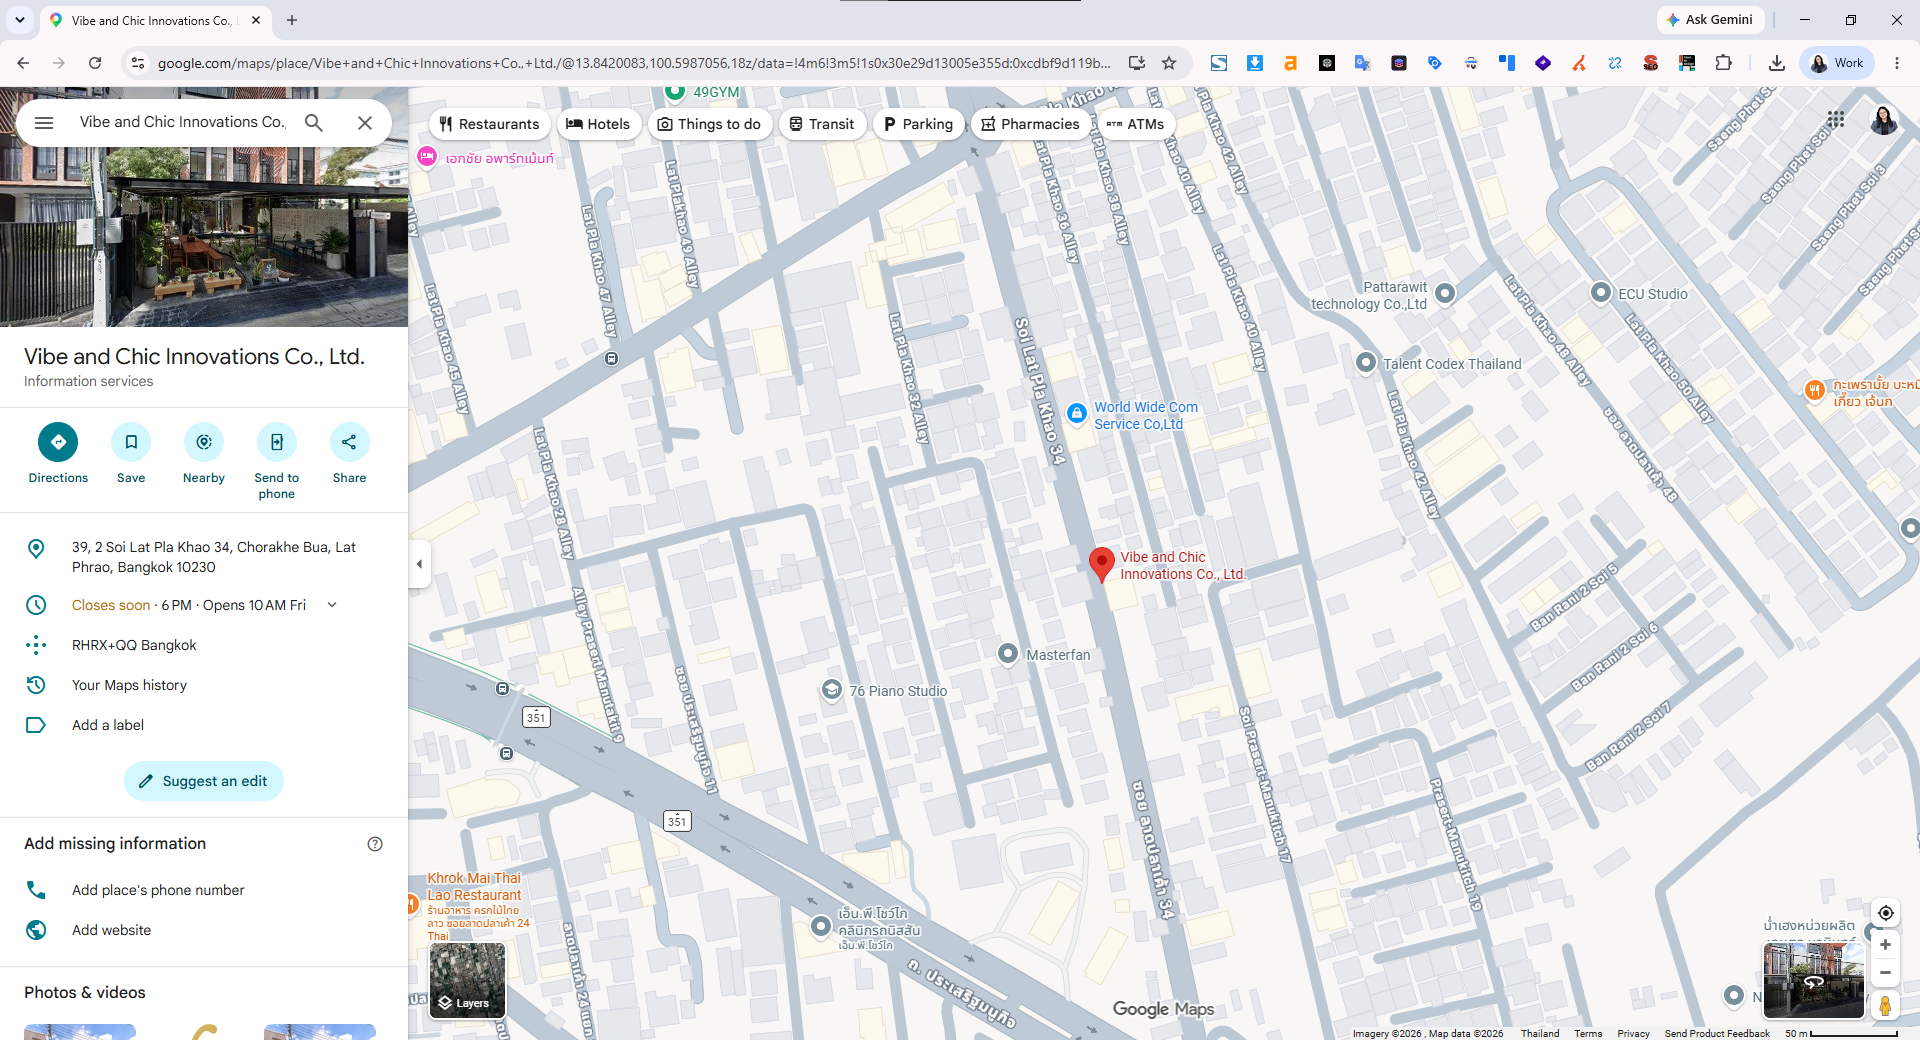Add place's phone number
This screenshot has height=1040, width=1920.
pyautogui.click(x=204, y=890)
